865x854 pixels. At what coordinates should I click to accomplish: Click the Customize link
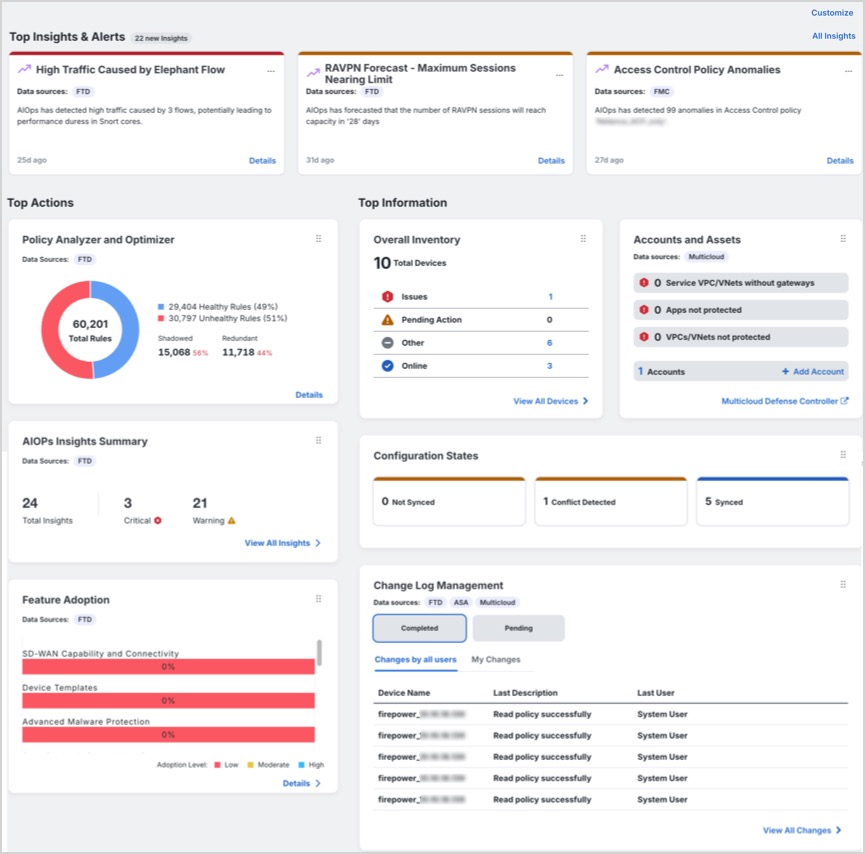[x=832, y=13]
